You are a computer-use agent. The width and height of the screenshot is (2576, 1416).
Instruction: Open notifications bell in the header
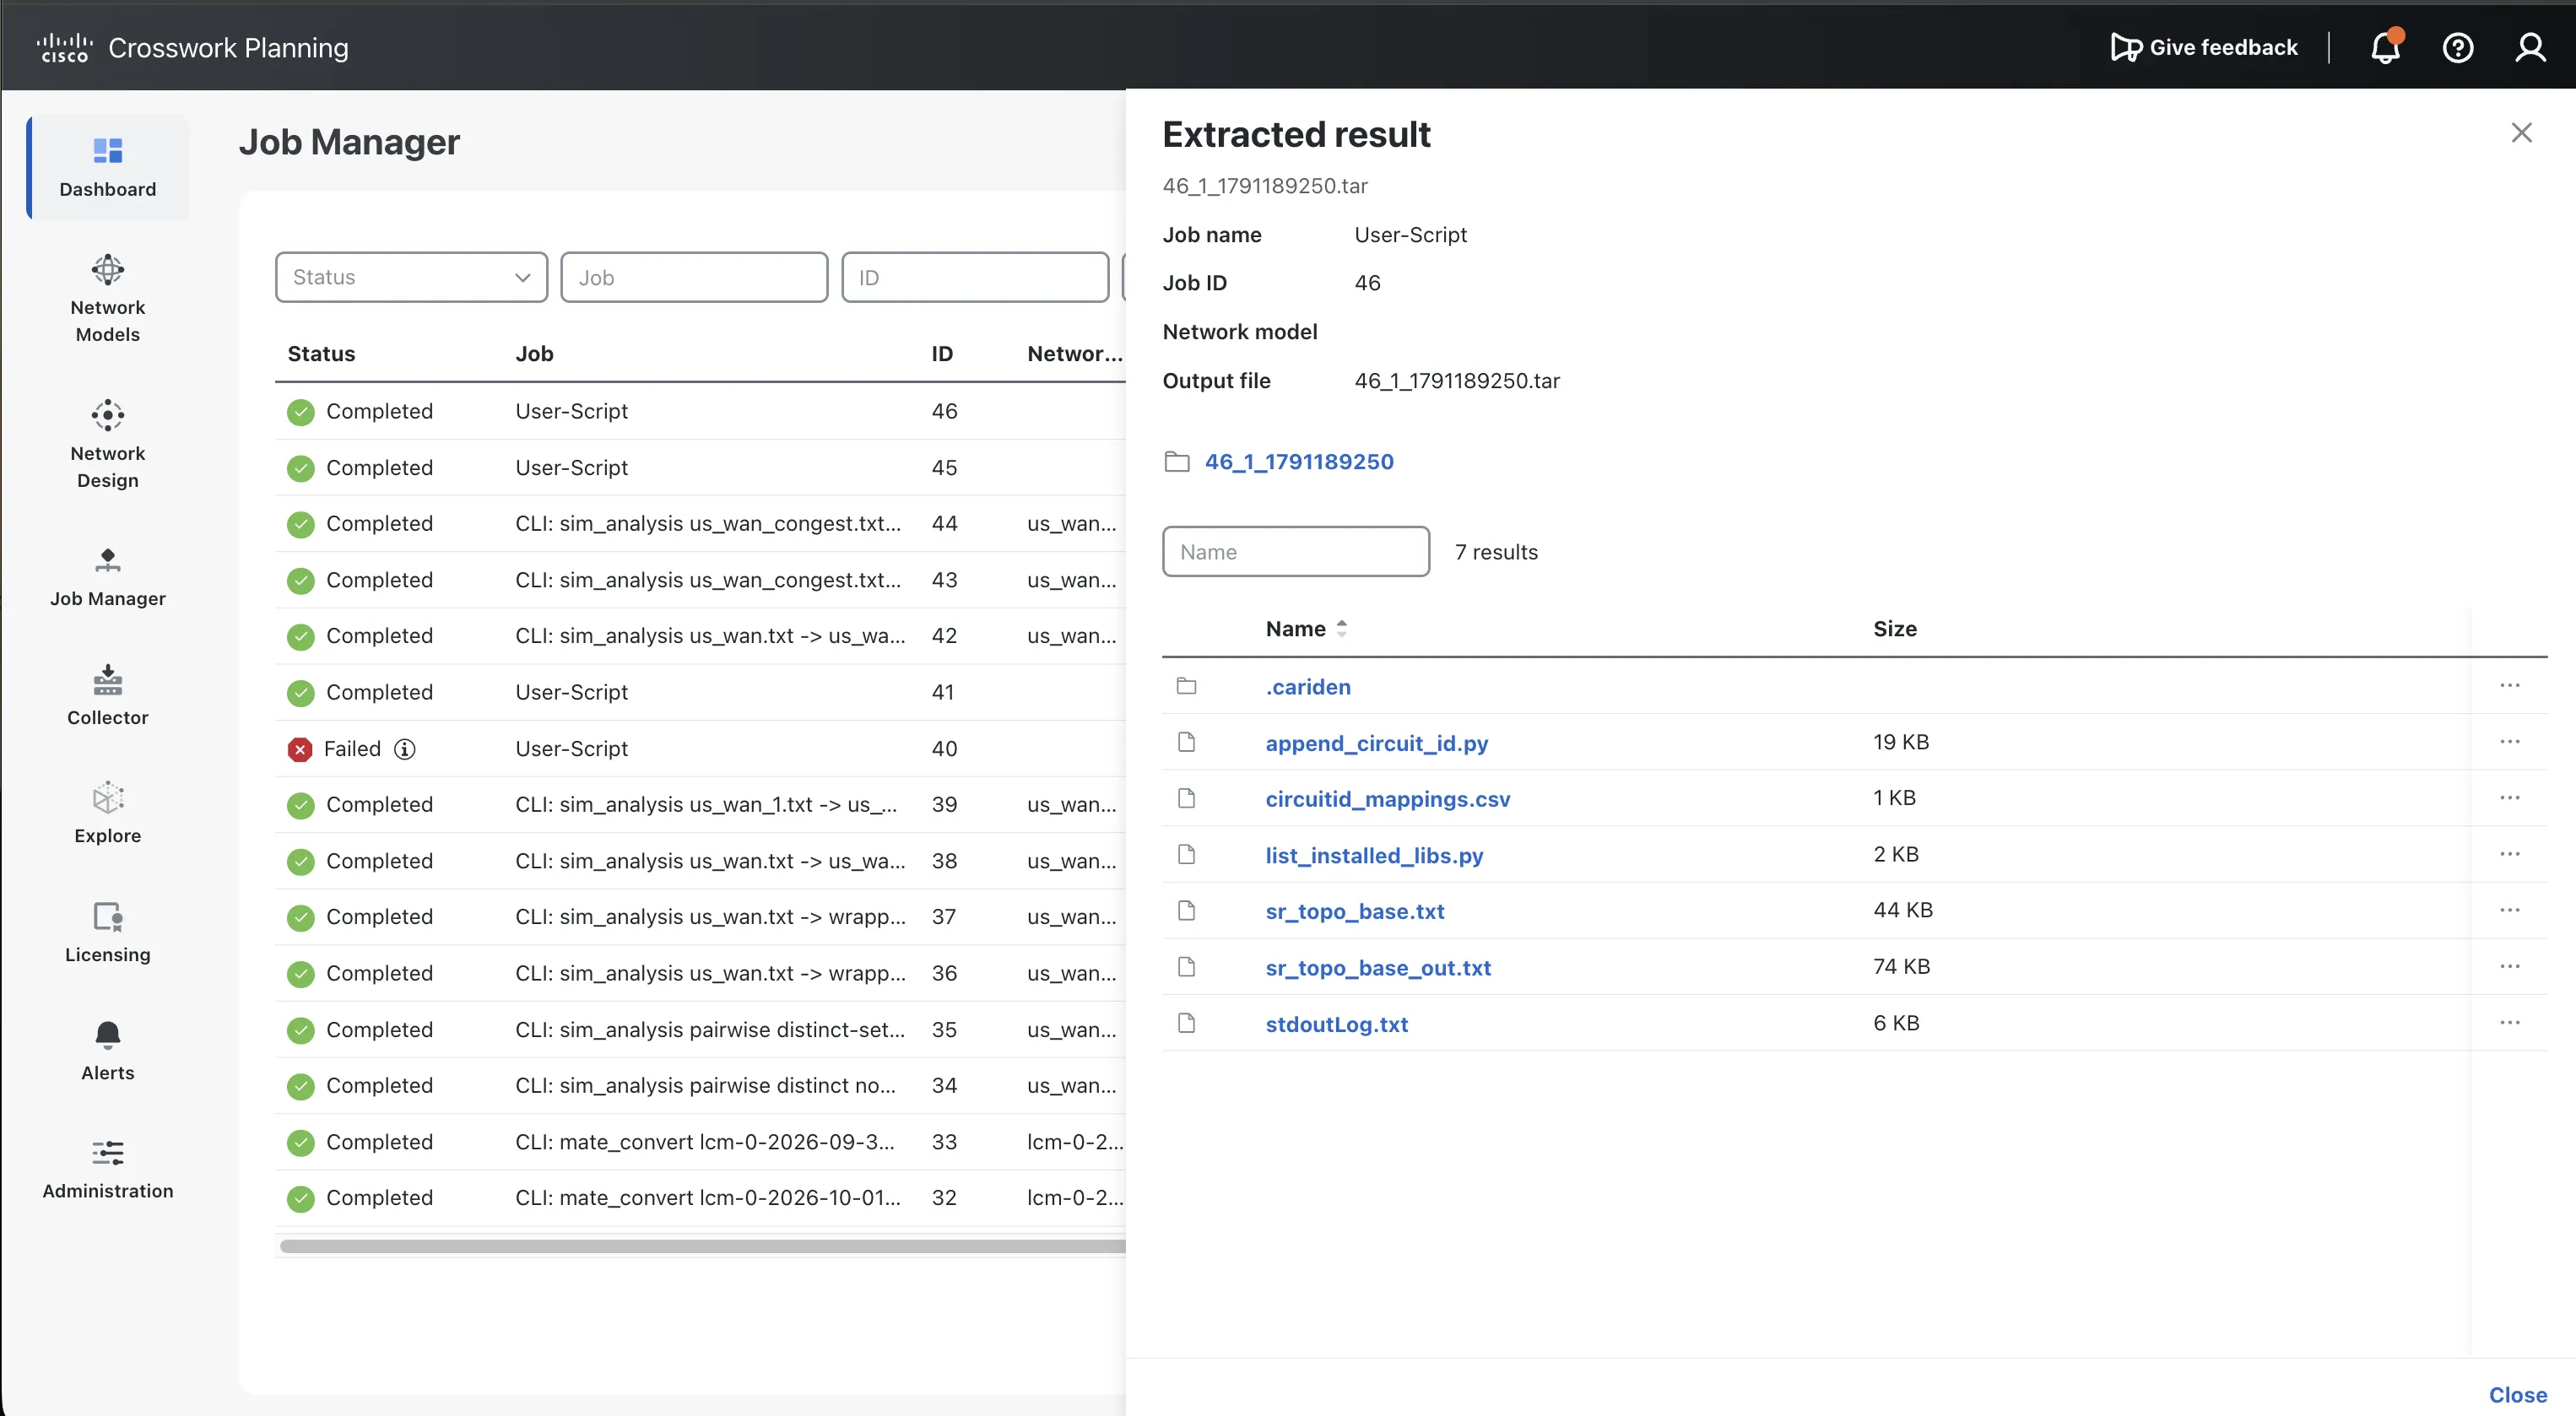coord(2385,47)
